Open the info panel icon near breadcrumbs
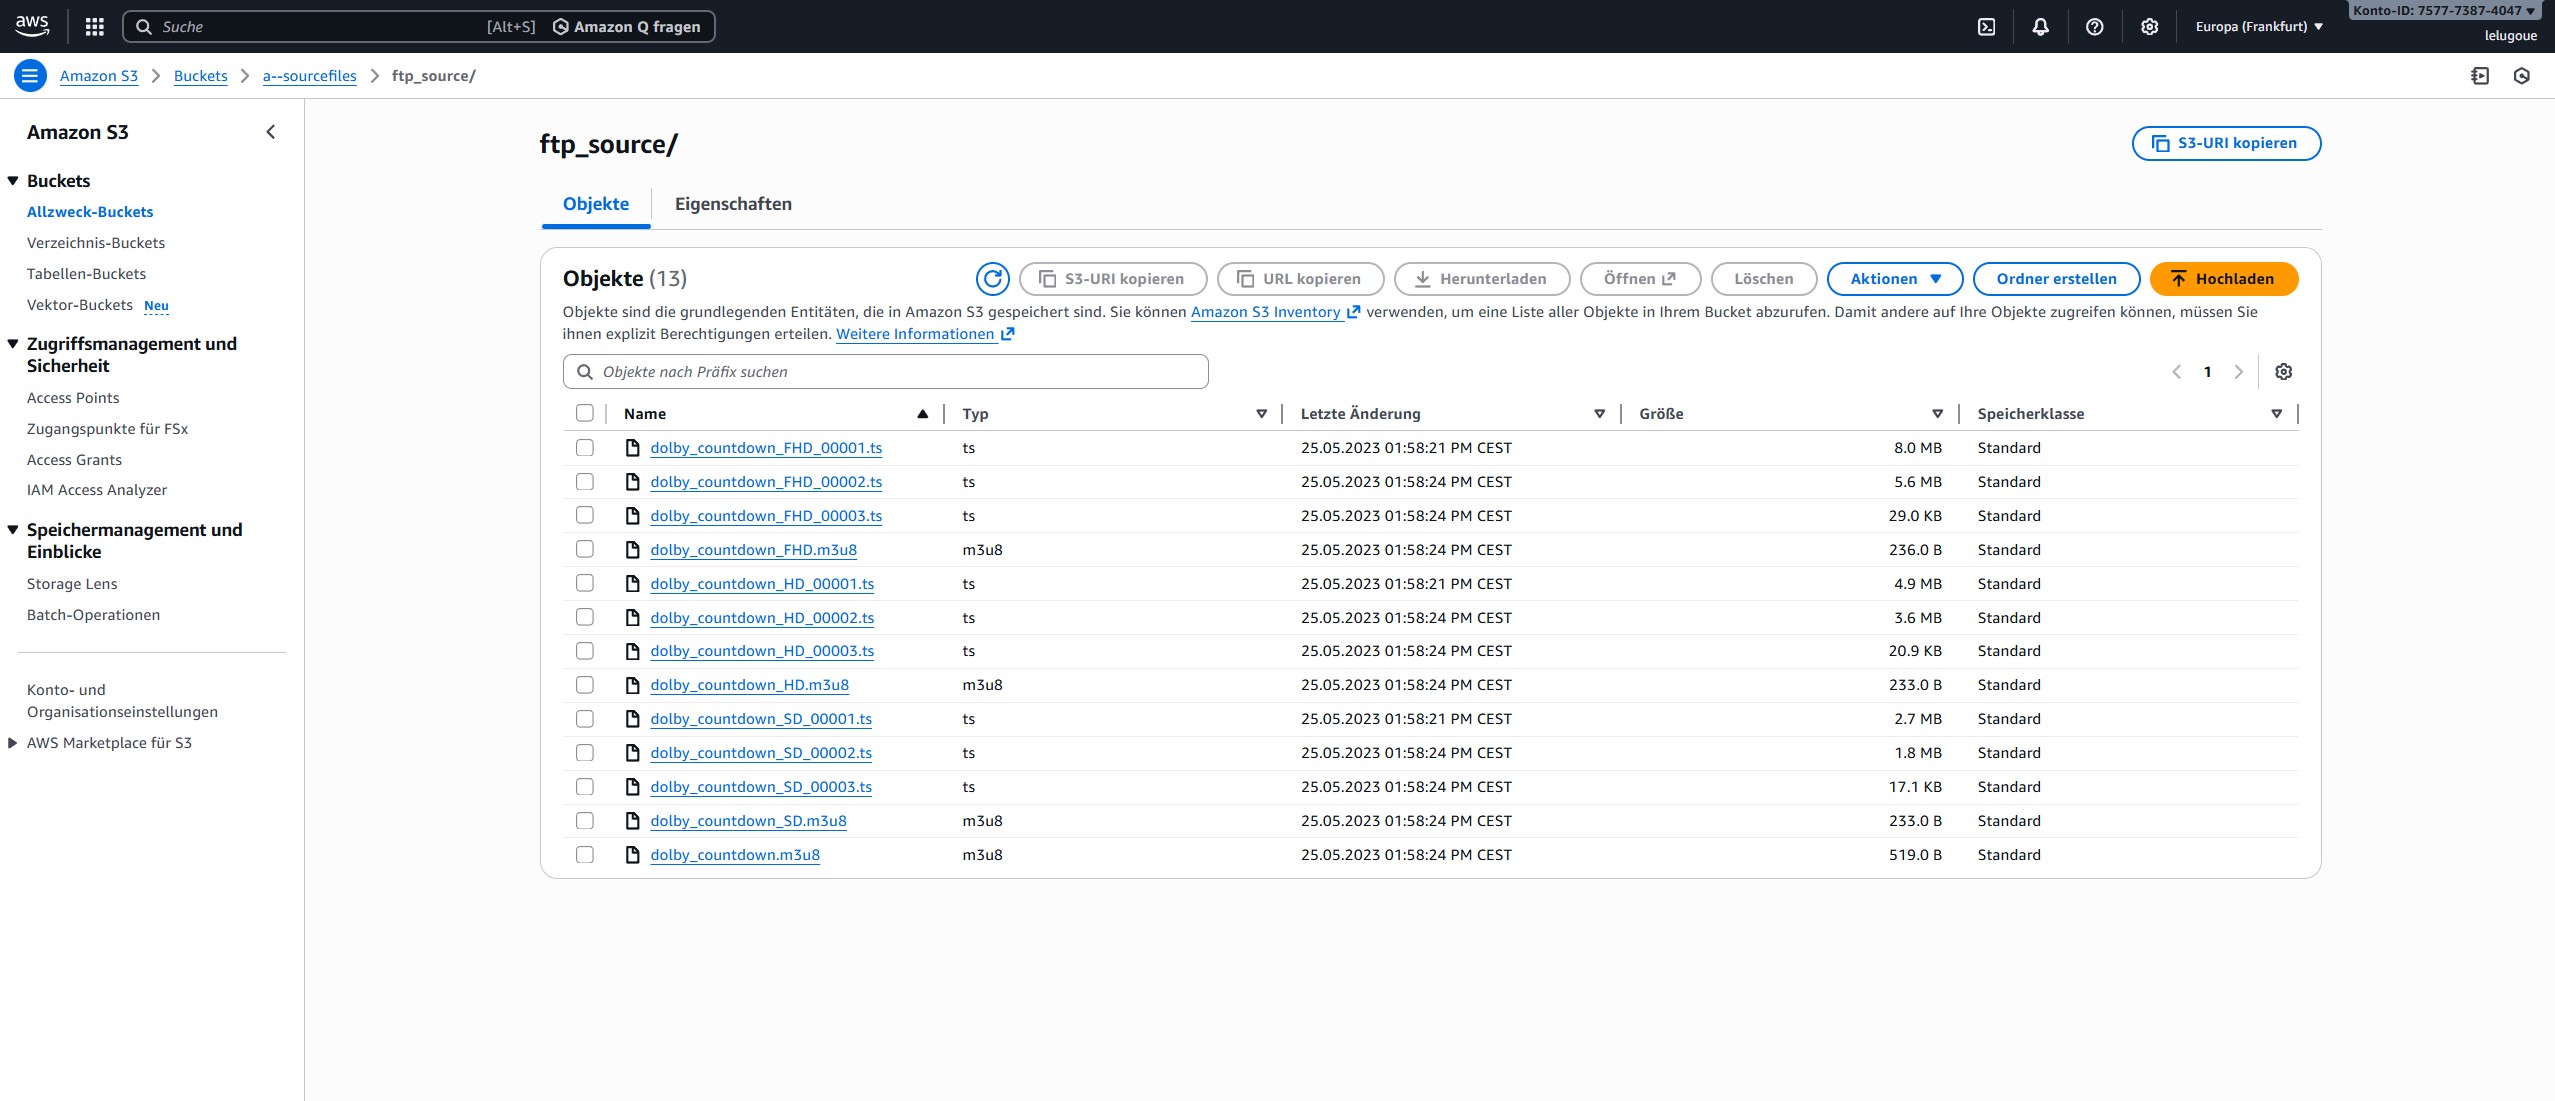2555x1101 pixels. coord(2480,76)
